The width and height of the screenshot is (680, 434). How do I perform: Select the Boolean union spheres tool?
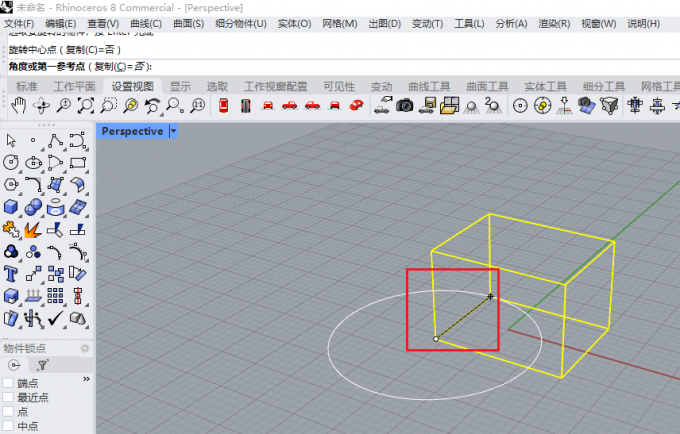pyautogui.click(x=33, y=207)
